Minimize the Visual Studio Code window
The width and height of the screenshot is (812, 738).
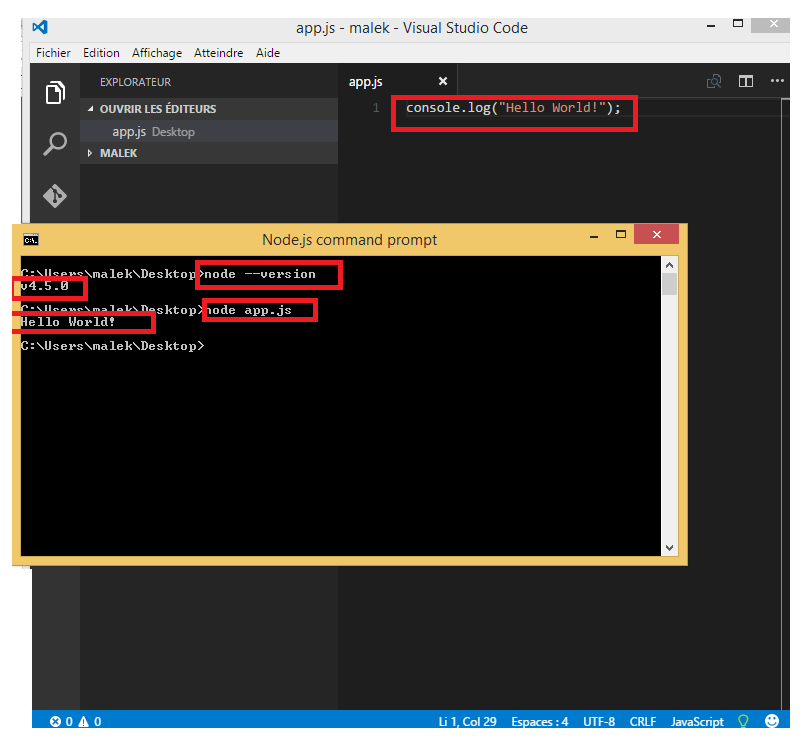(711, 25)
